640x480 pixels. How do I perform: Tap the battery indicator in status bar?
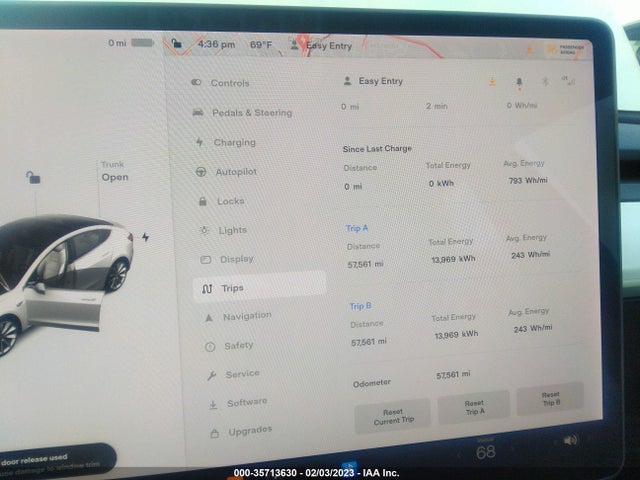142,42
